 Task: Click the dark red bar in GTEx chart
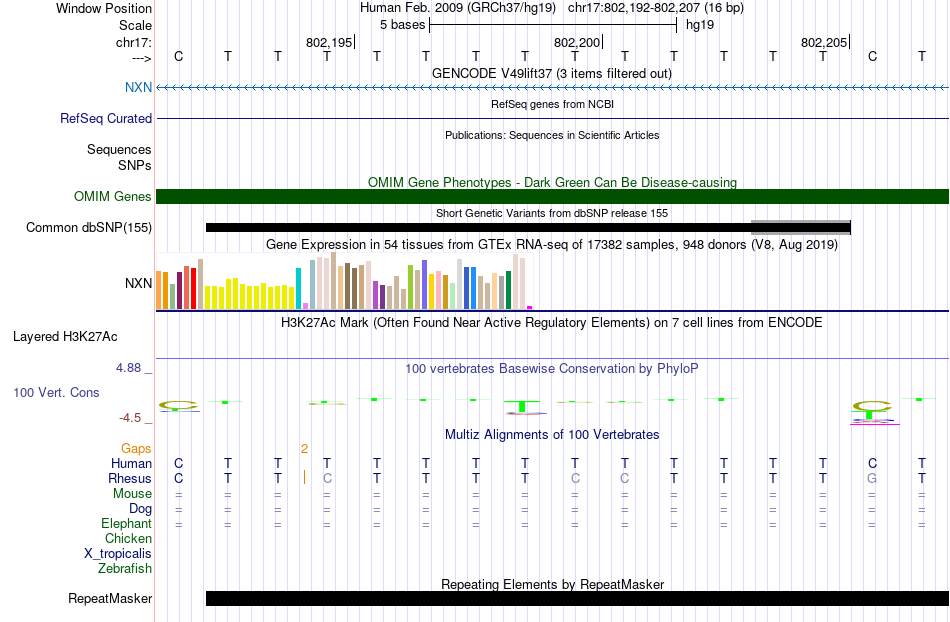click(x=179, y=291)
